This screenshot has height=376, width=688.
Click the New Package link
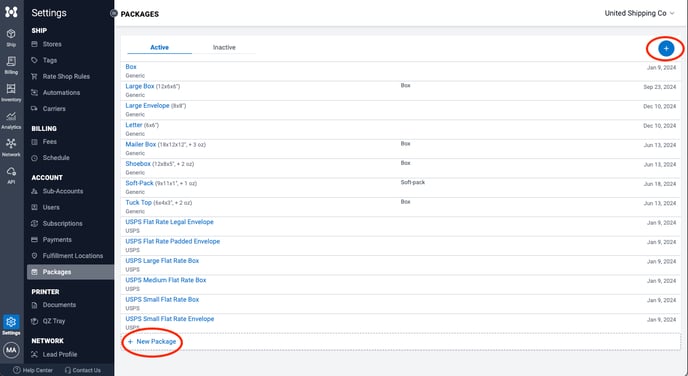coord(152,341)
